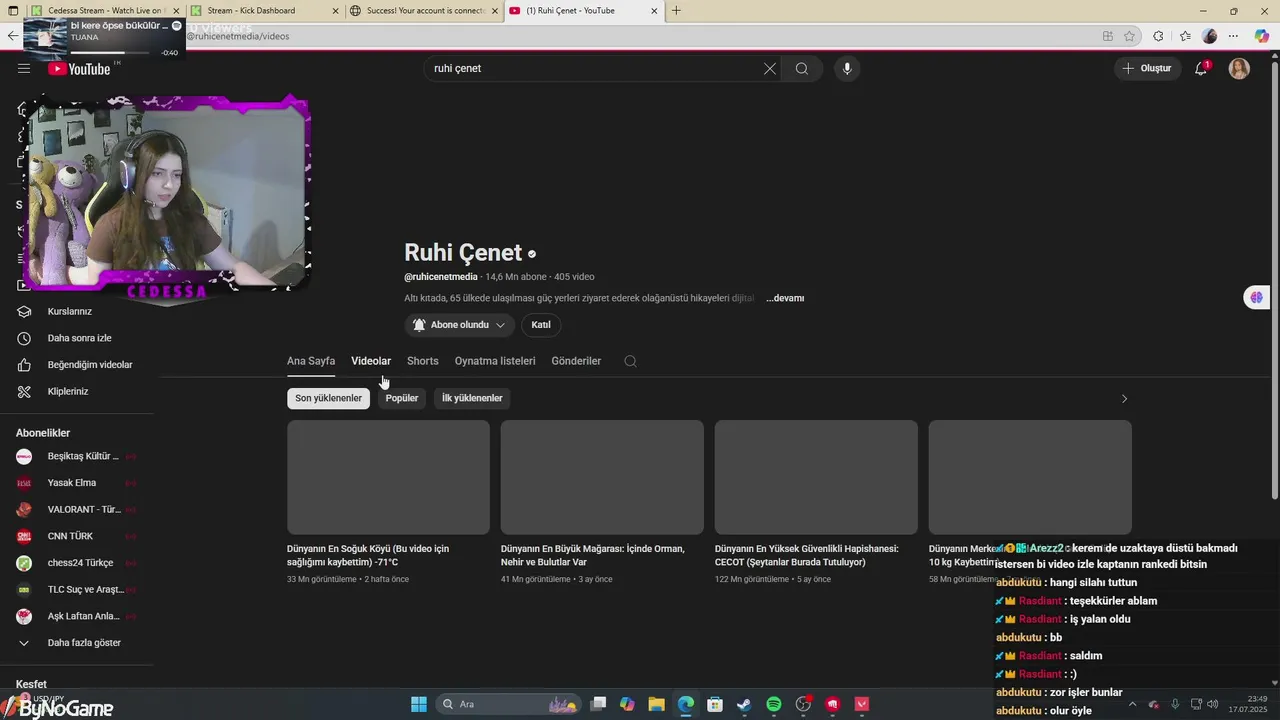Start voice search with microphone icon
1280x720 pixels.
pyautogui.click(x=847, y=68)
